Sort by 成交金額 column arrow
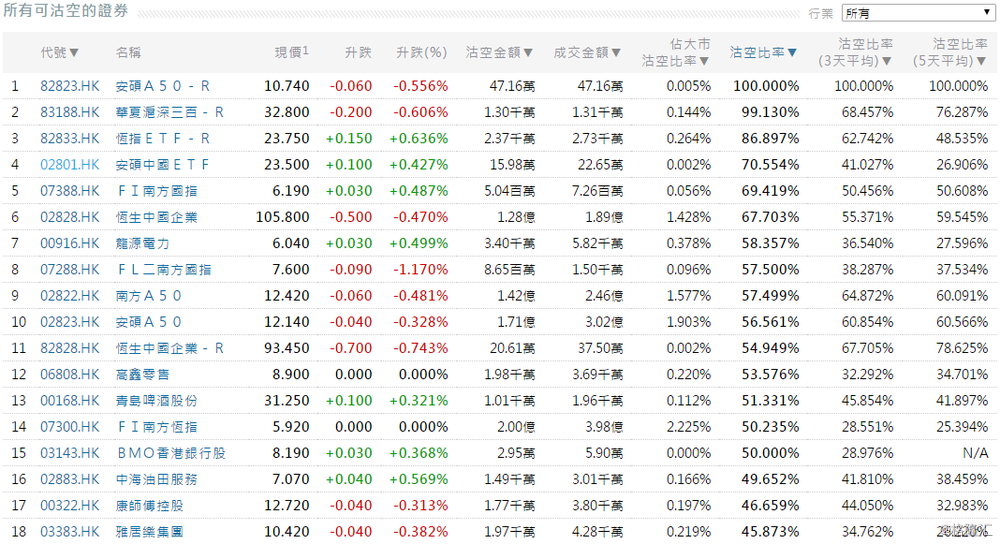Image resolution: width=1000 pixels, height=544 pixels. pyautogui.click(x=616, y=53)
